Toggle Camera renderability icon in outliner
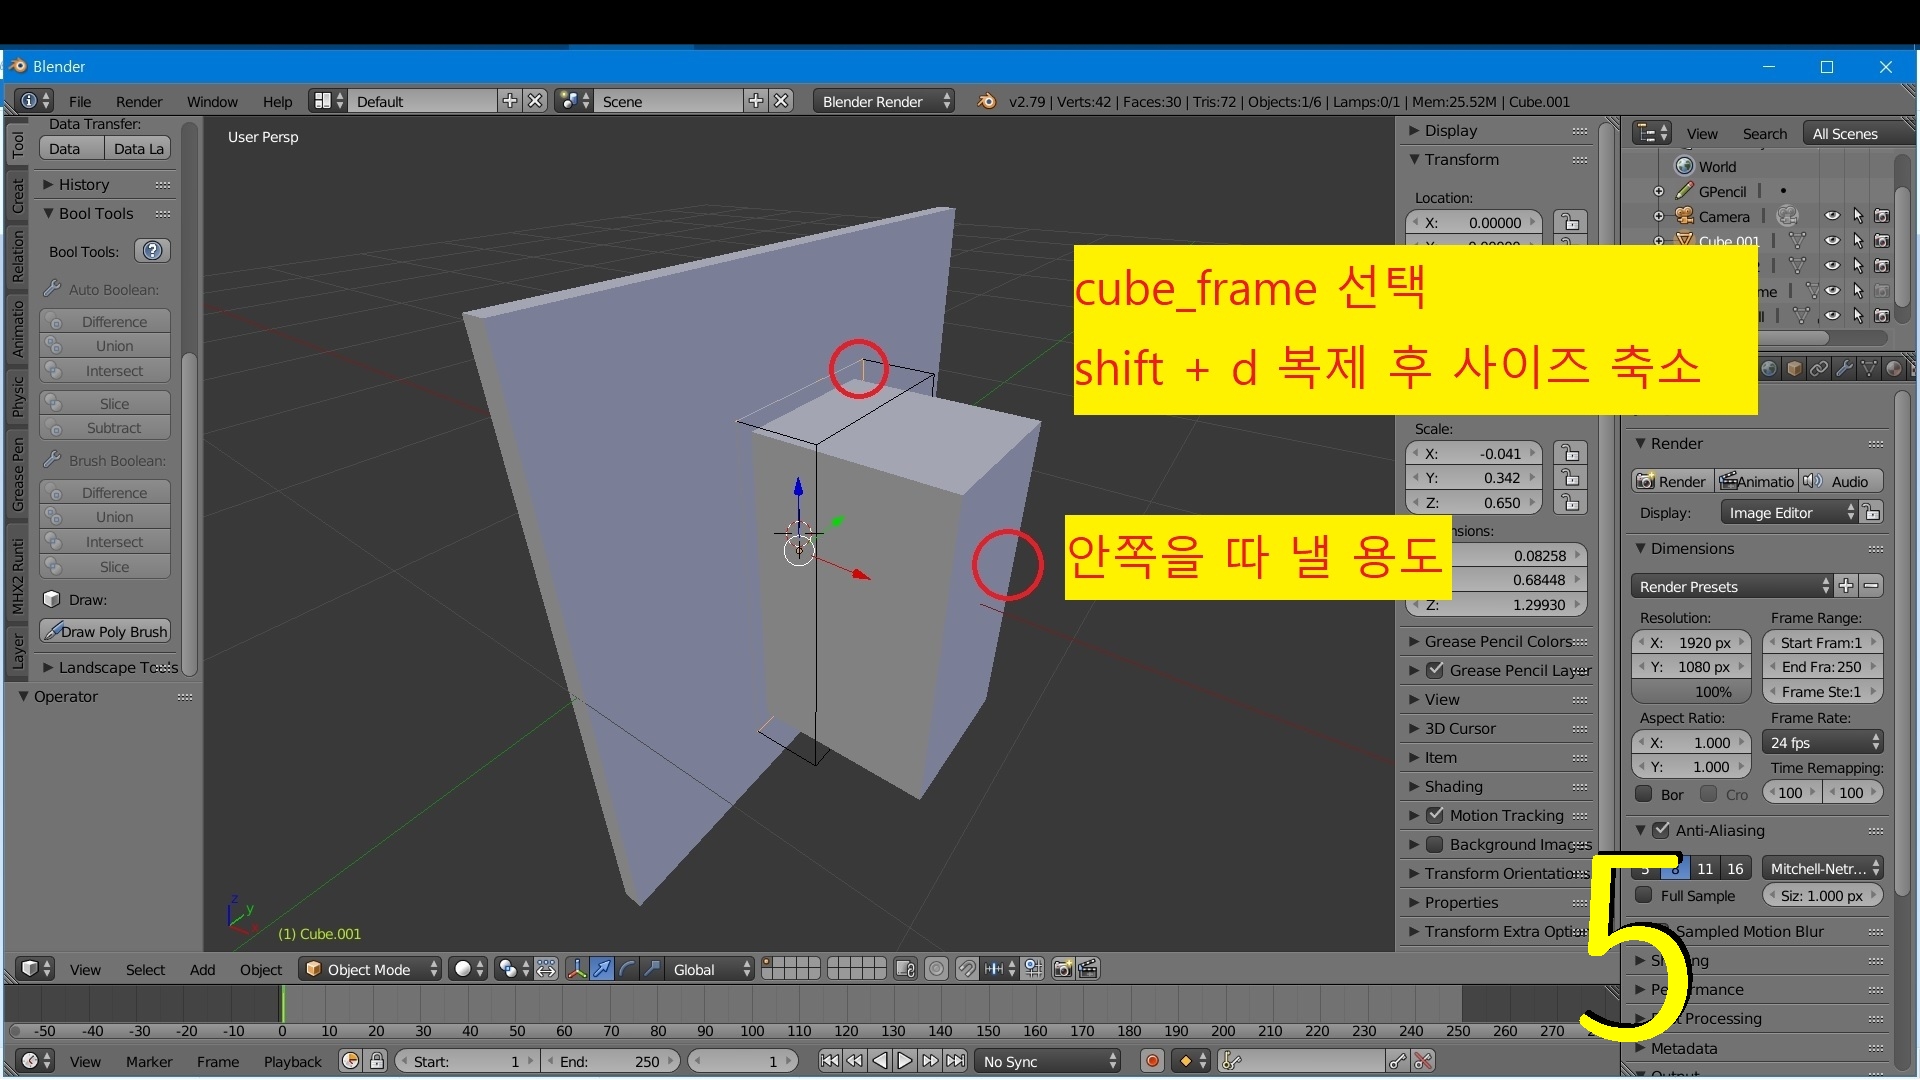Image resolution: width=1920 pixels, height=1080 pixels. coord(1882,216)
